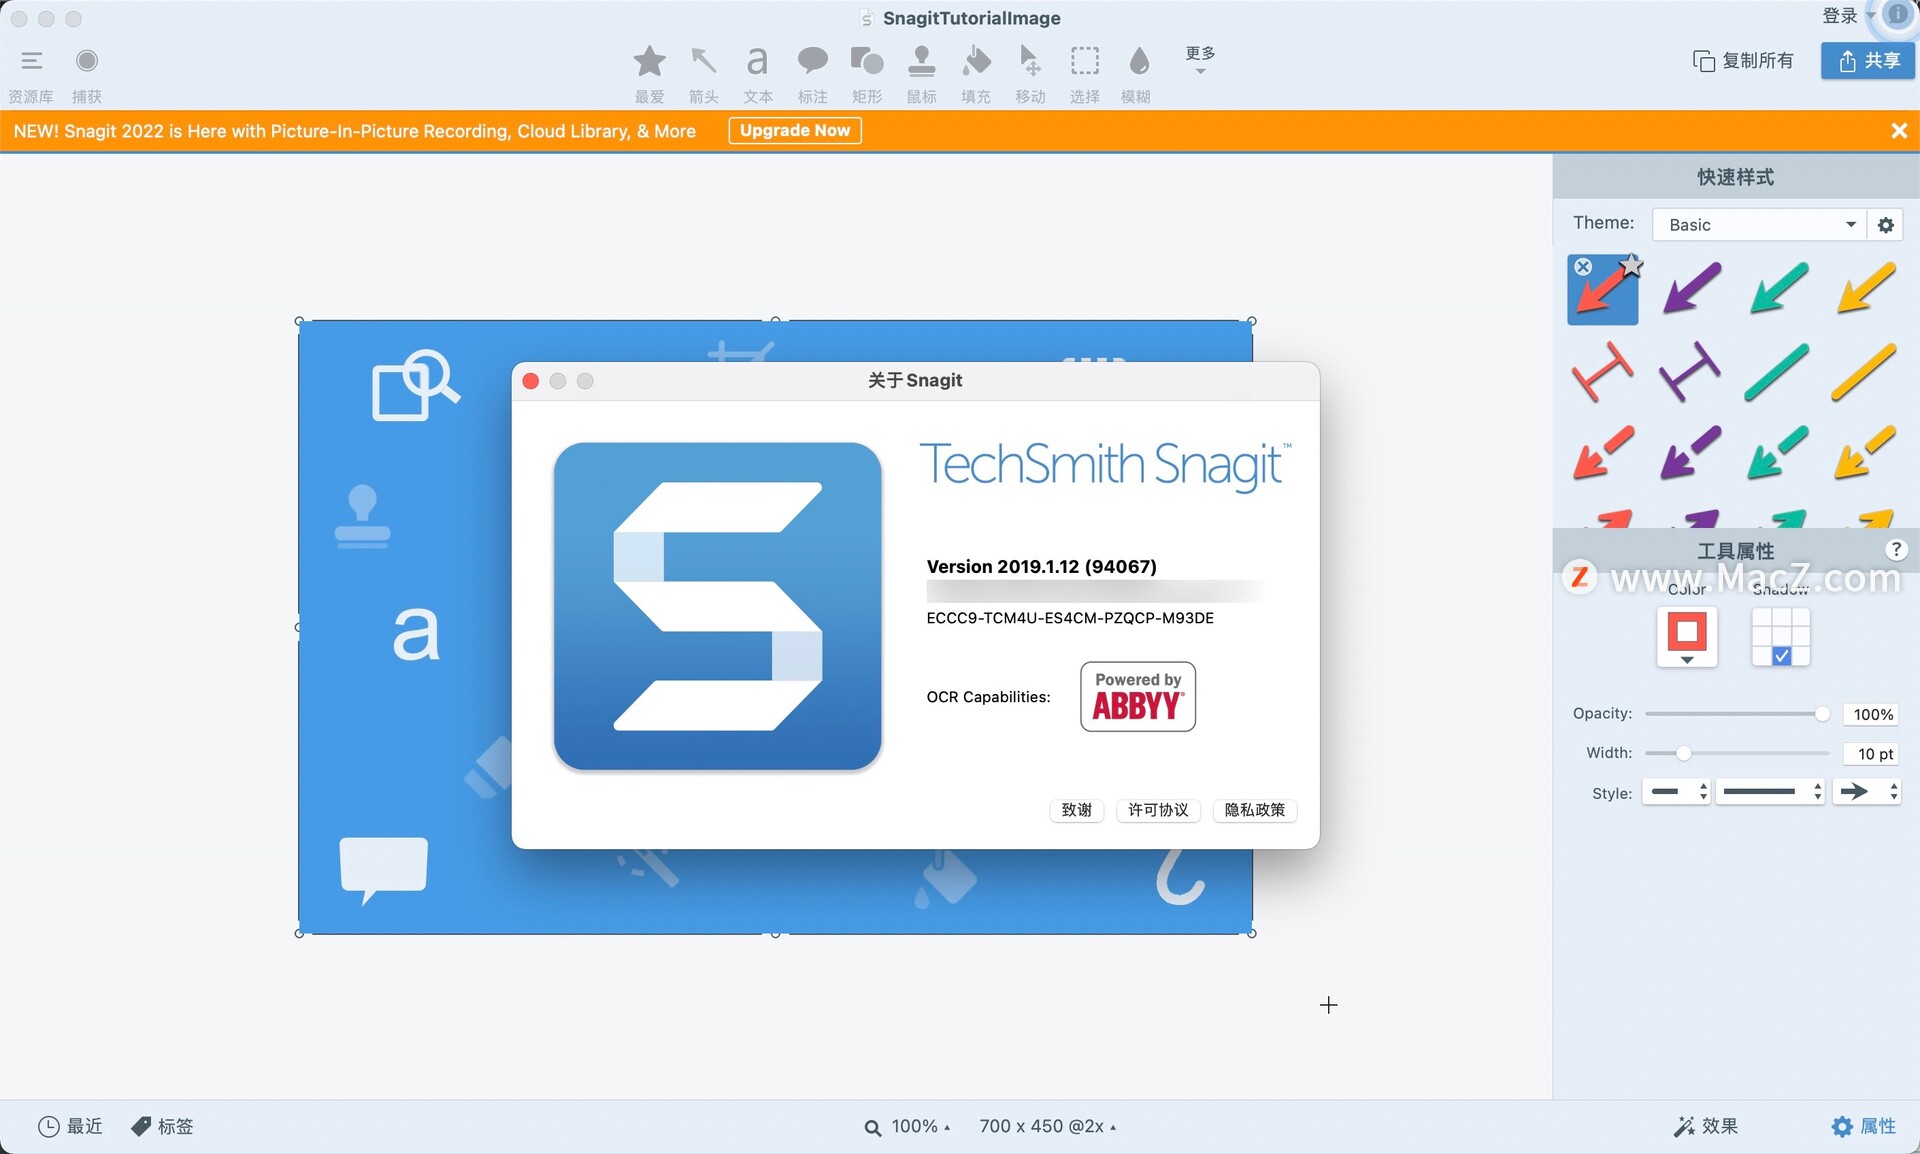Select the Fill tool
The image size is (1920, 1154).
click(975, 62)
